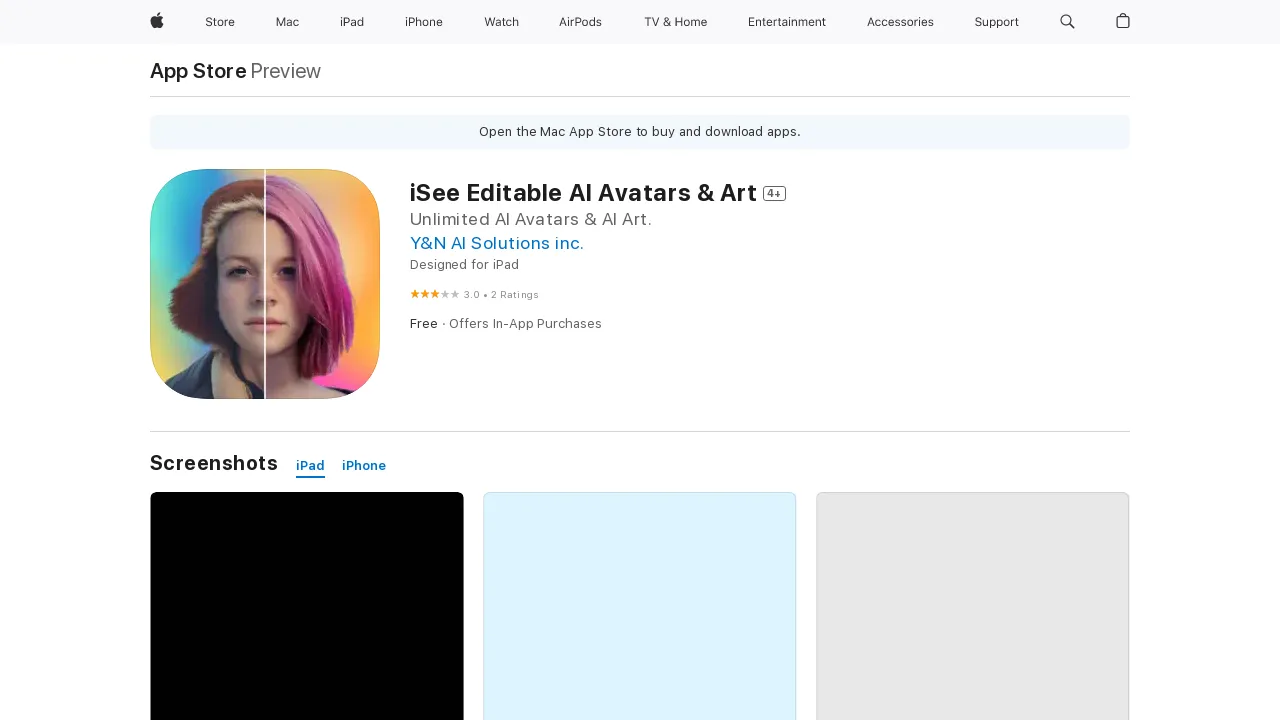Click the 'Screenshots' section heading
The image size is (1280, 720).
214,463
